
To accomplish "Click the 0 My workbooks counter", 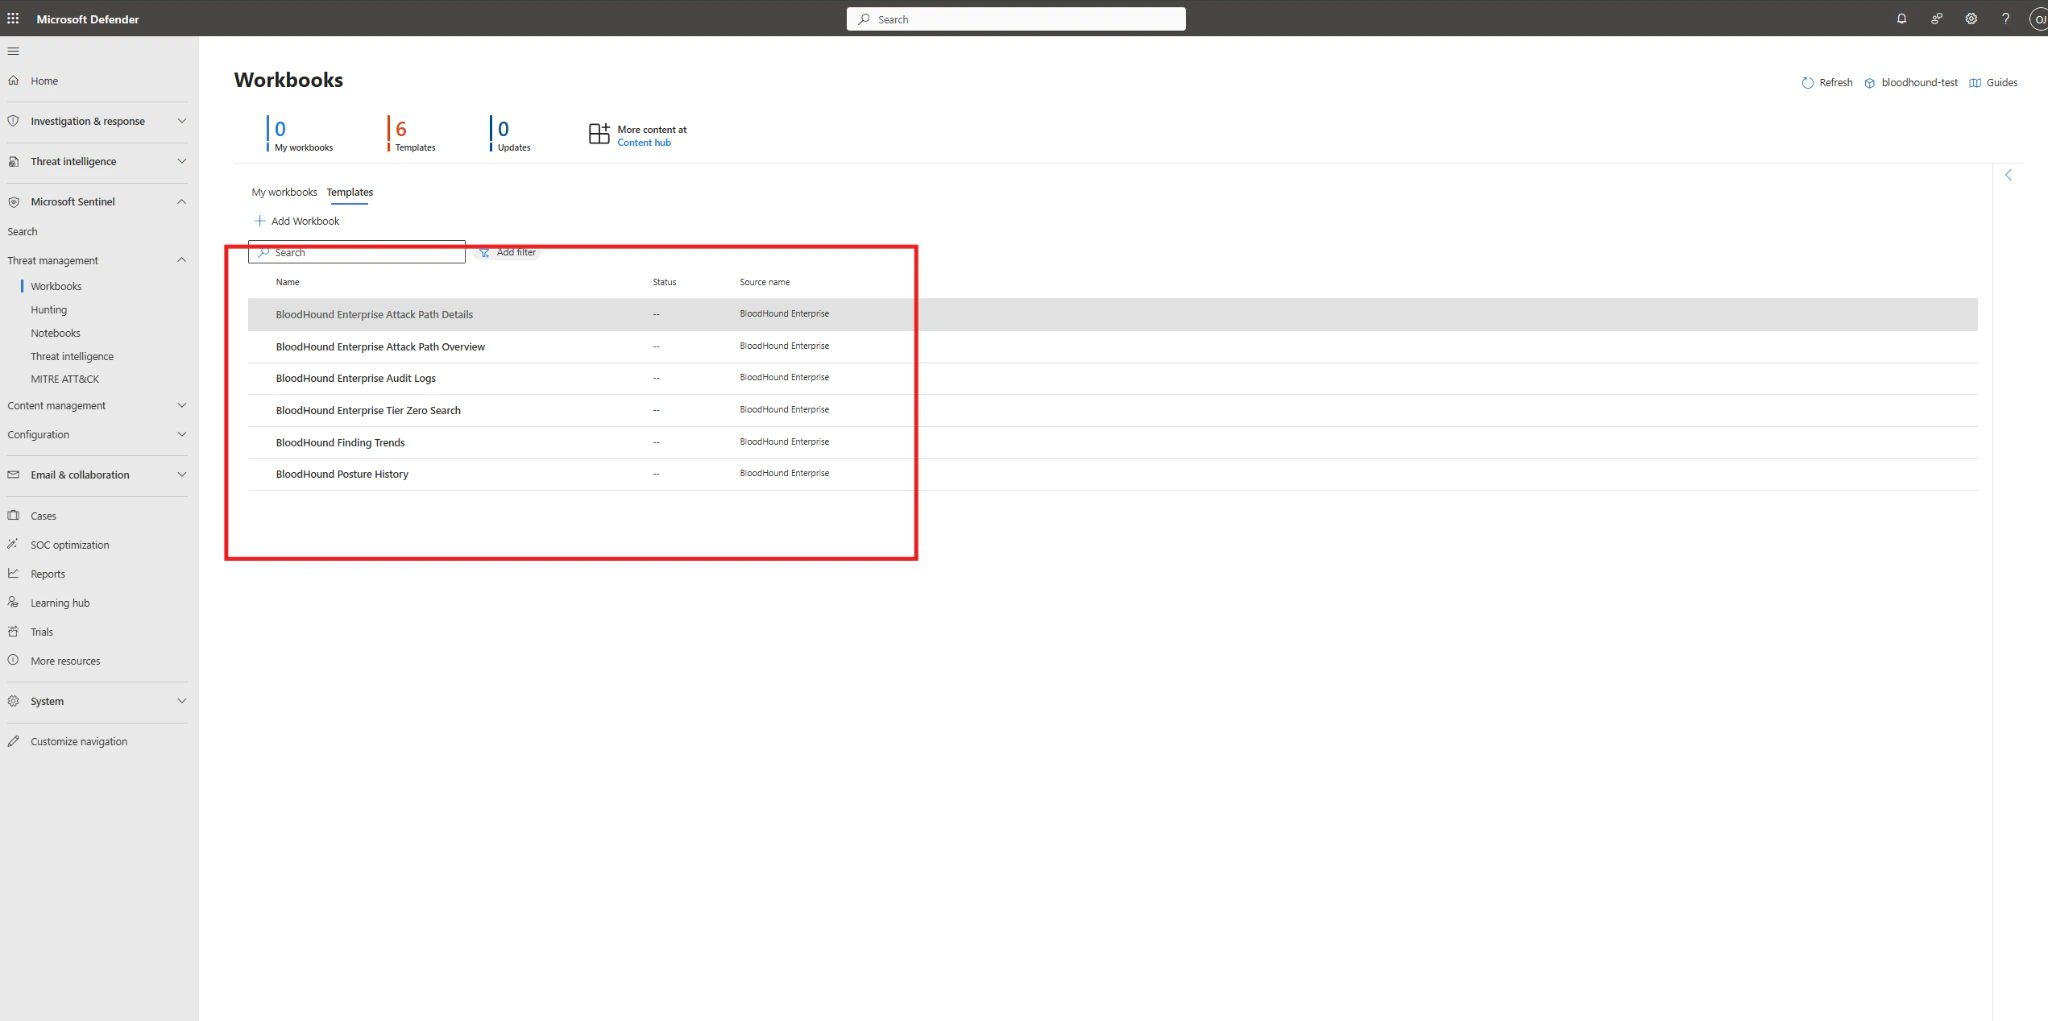I will [x=301, y=134].
